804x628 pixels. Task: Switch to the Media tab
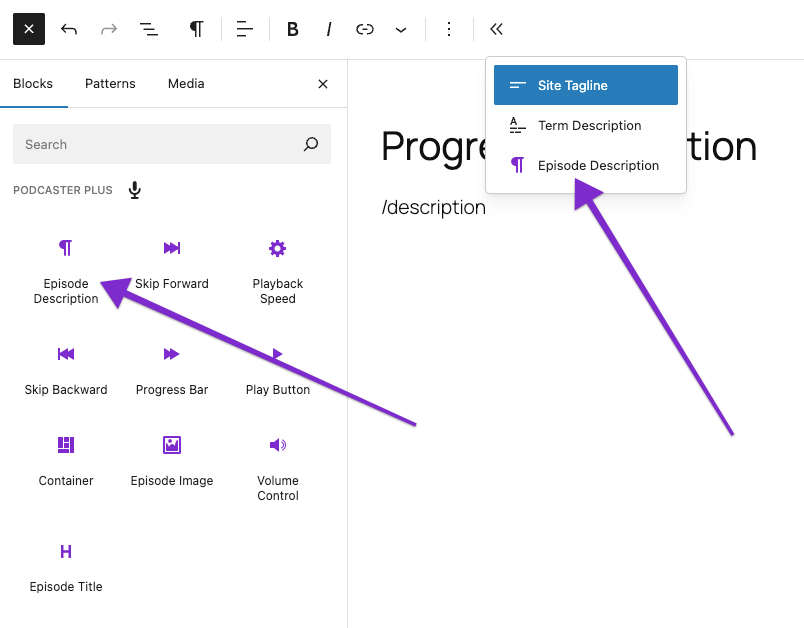click(186, 84)
